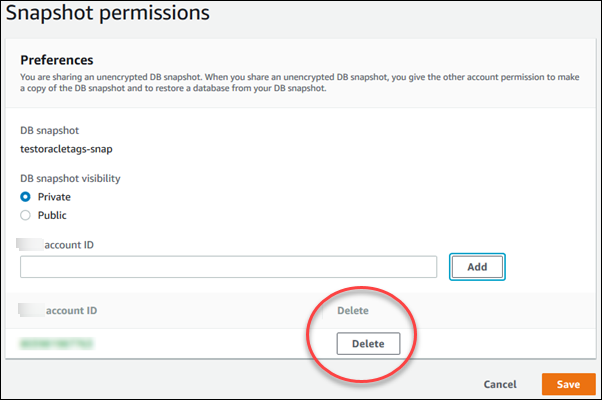Click the Delete column header
602x400 pixels.
(x=353, y=311)
